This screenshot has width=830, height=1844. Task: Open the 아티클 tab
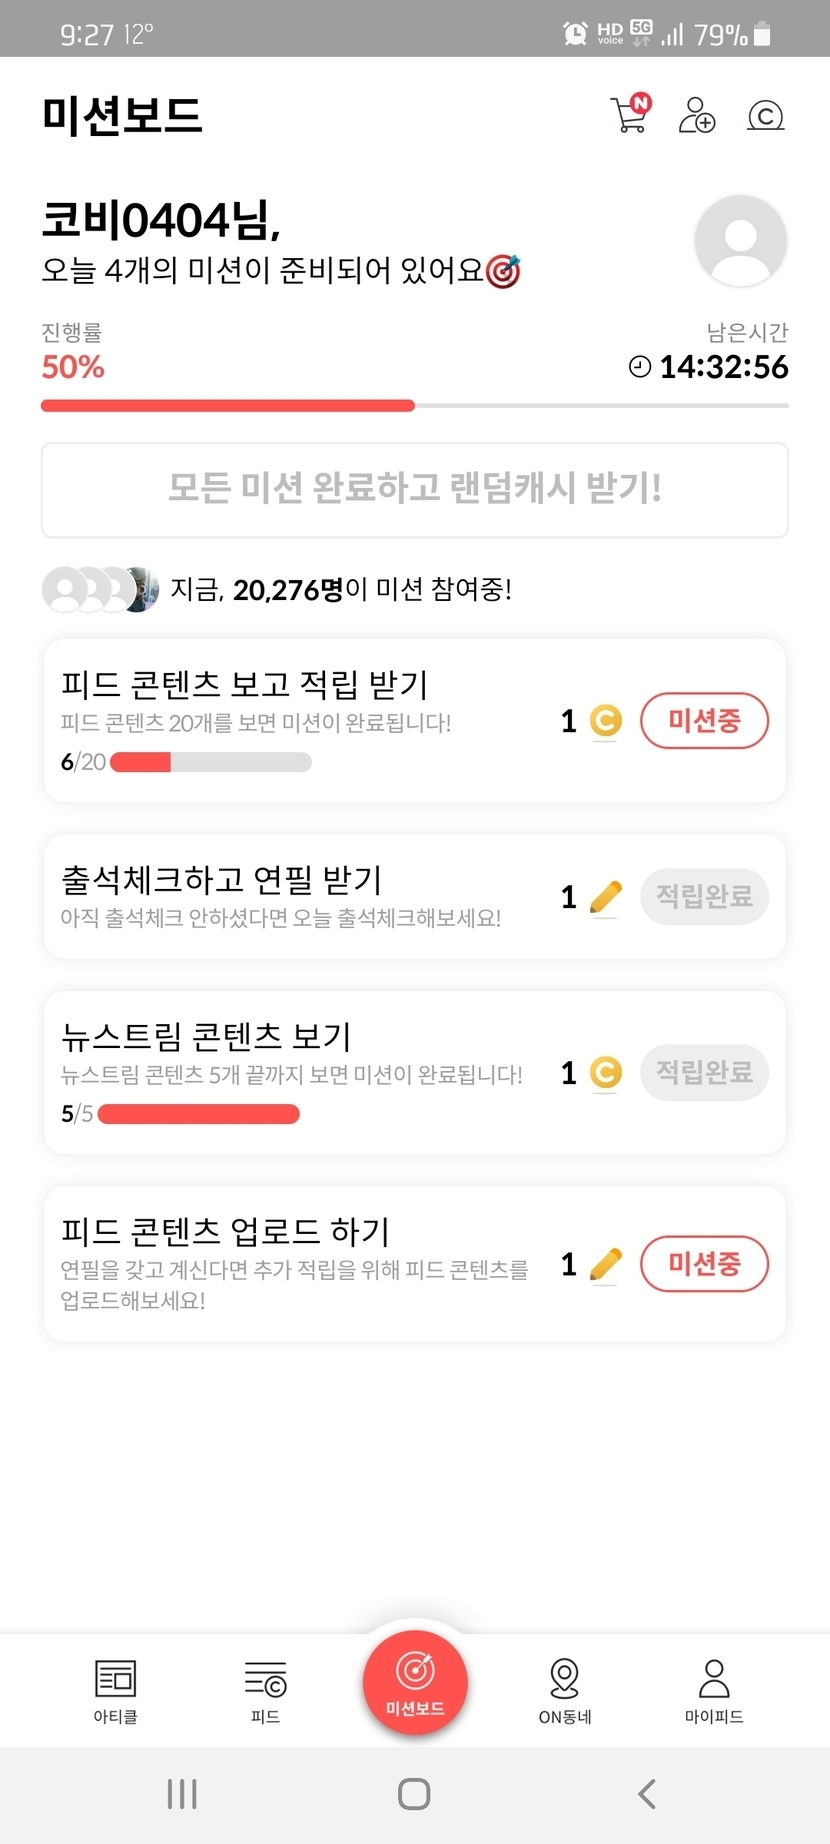(x=115, y=1691)
